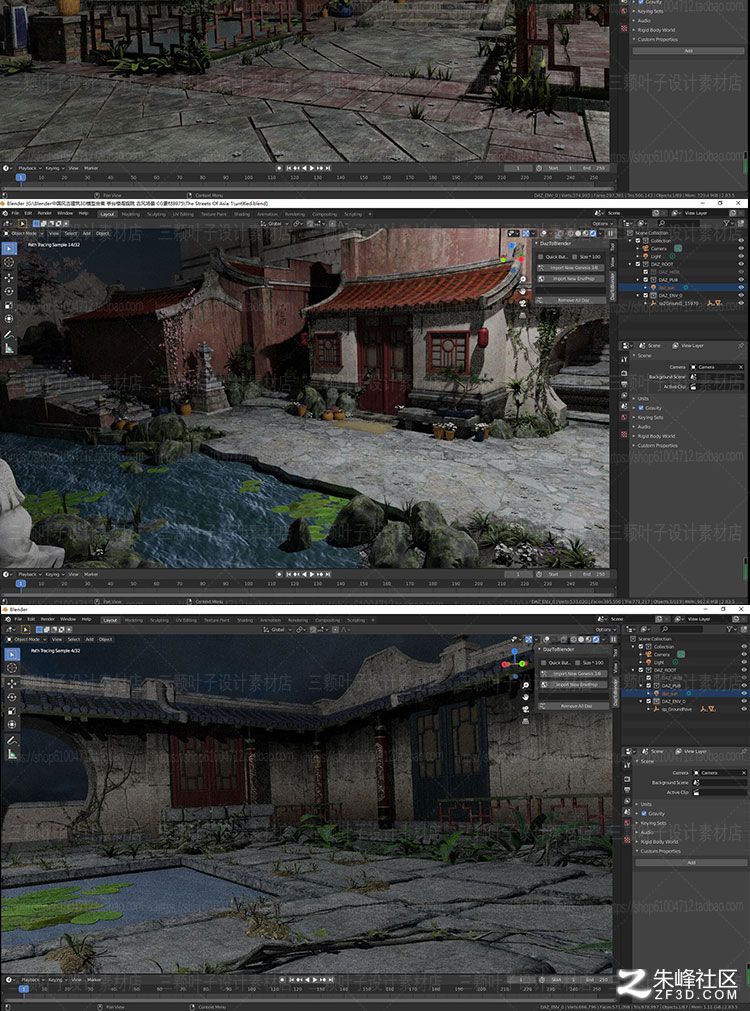Toggle DAZ_ENV_0 checkbox in bottom outliner
750x1011 pixels.
tap(649, 701)
